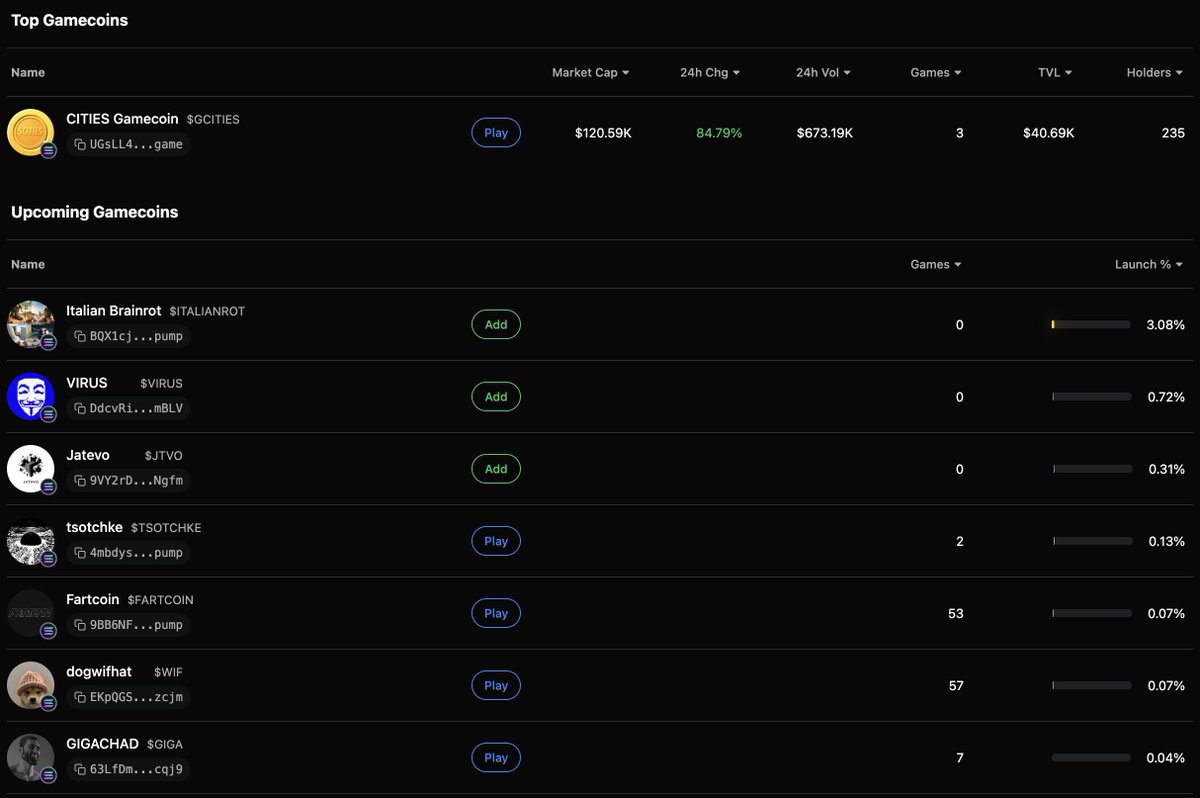Sort top gamecoins by TVL

pyautogui.click(x=1055, y=73)
